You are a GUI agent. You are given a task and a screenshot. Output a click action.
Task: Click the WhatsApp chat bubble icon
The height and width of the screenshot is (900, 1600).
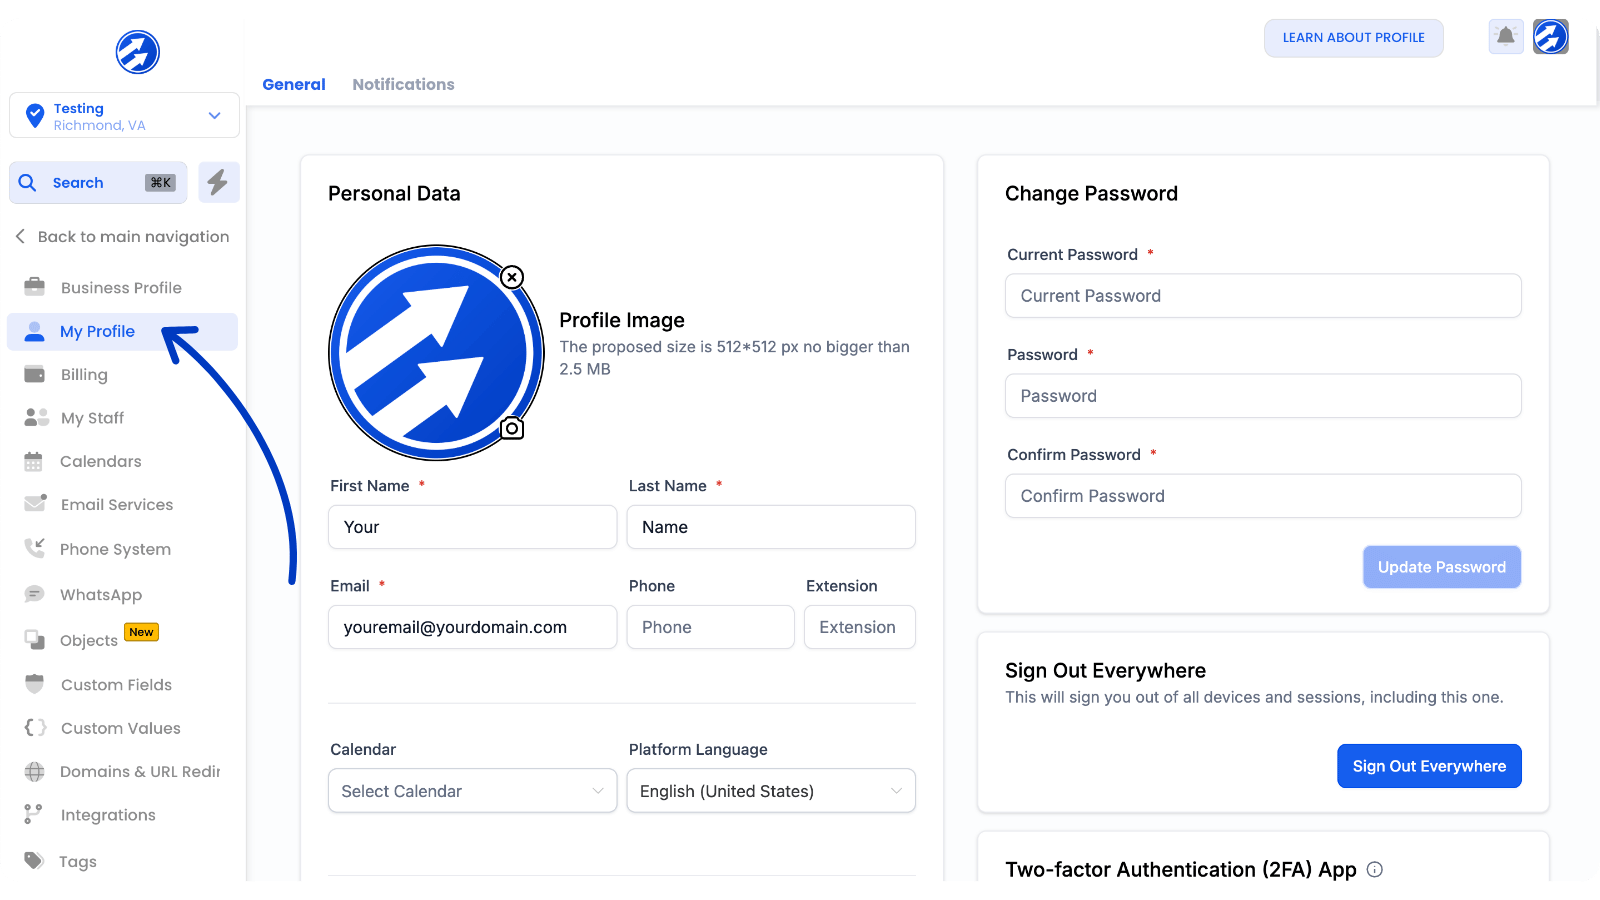[35, 594]
